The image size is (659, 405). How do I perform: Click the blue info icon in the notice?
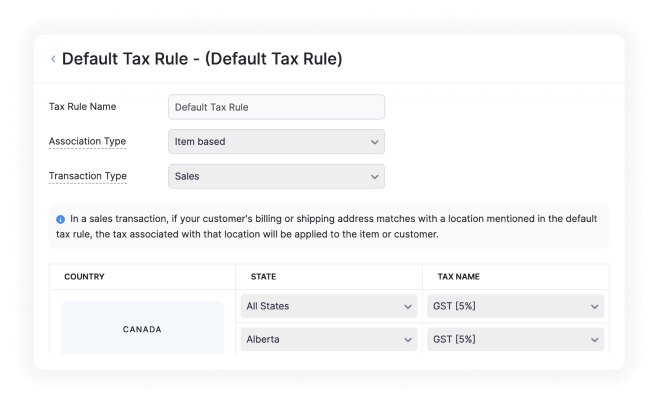[61, 218]
